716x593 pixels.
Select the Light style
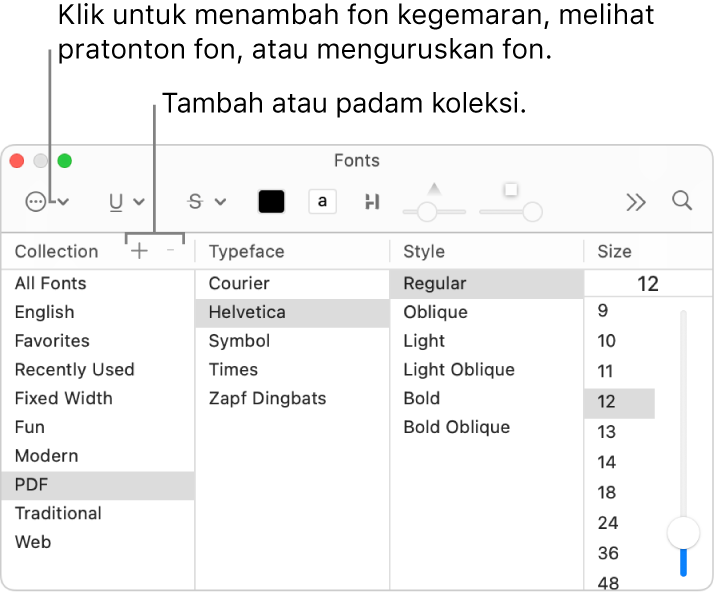point(487,341)
